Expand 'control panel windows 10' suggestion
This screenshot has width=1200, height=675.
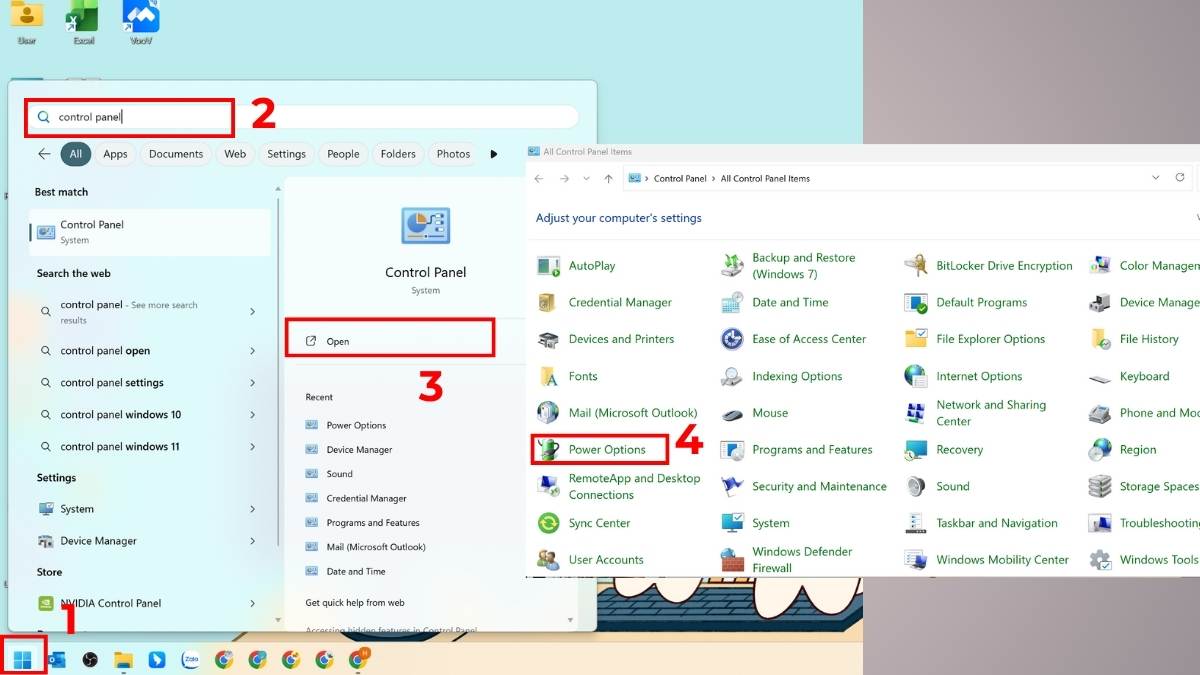[x=252, y=415]
